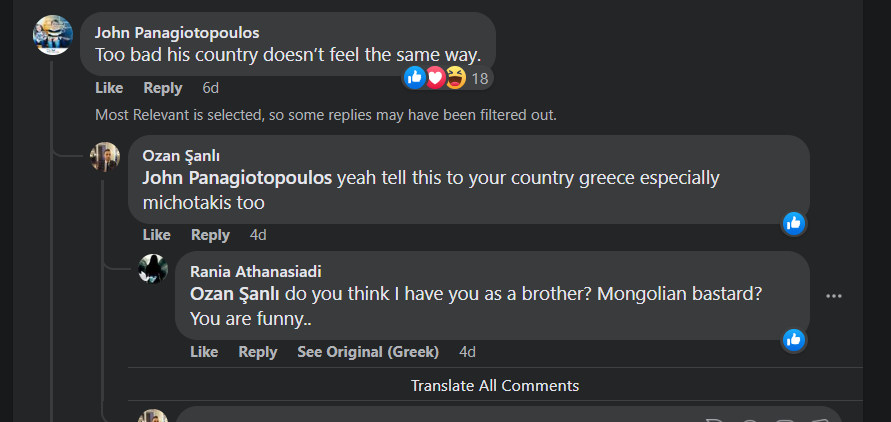The image size is (891, 422).
Task: Like John Panagiotopoulos's comment
Action: coord(109,88)
